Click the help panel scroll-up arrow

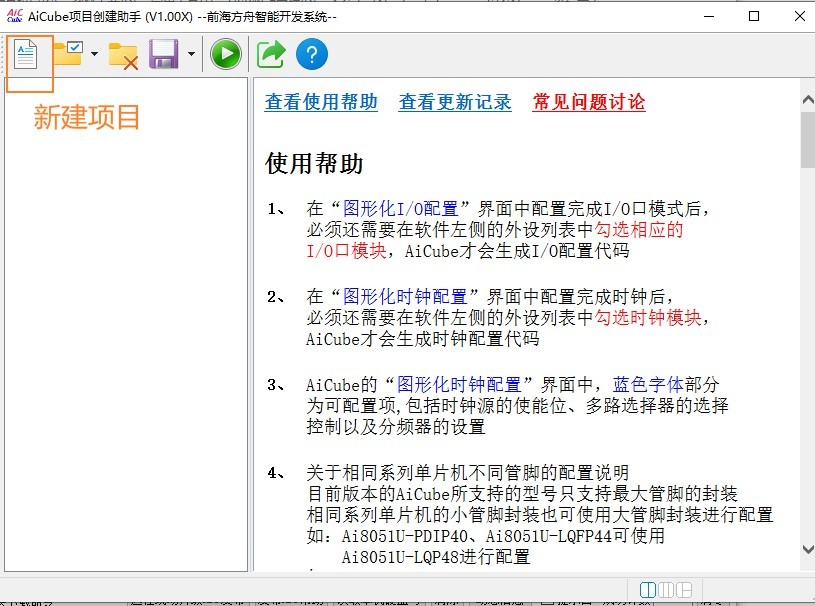pyautogui.click(x=807, y=98)
